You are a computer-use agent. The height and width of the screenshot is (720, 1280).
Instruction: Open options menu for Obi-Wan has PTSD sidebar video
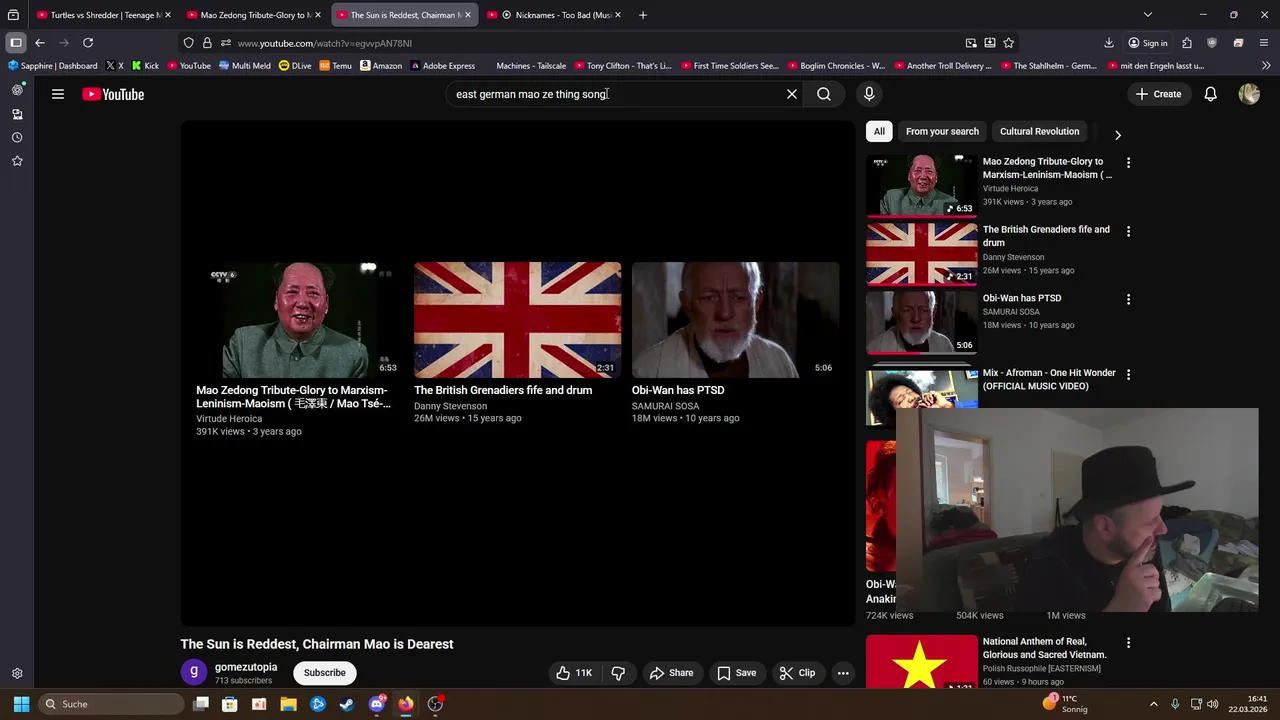click(1128, 299)
